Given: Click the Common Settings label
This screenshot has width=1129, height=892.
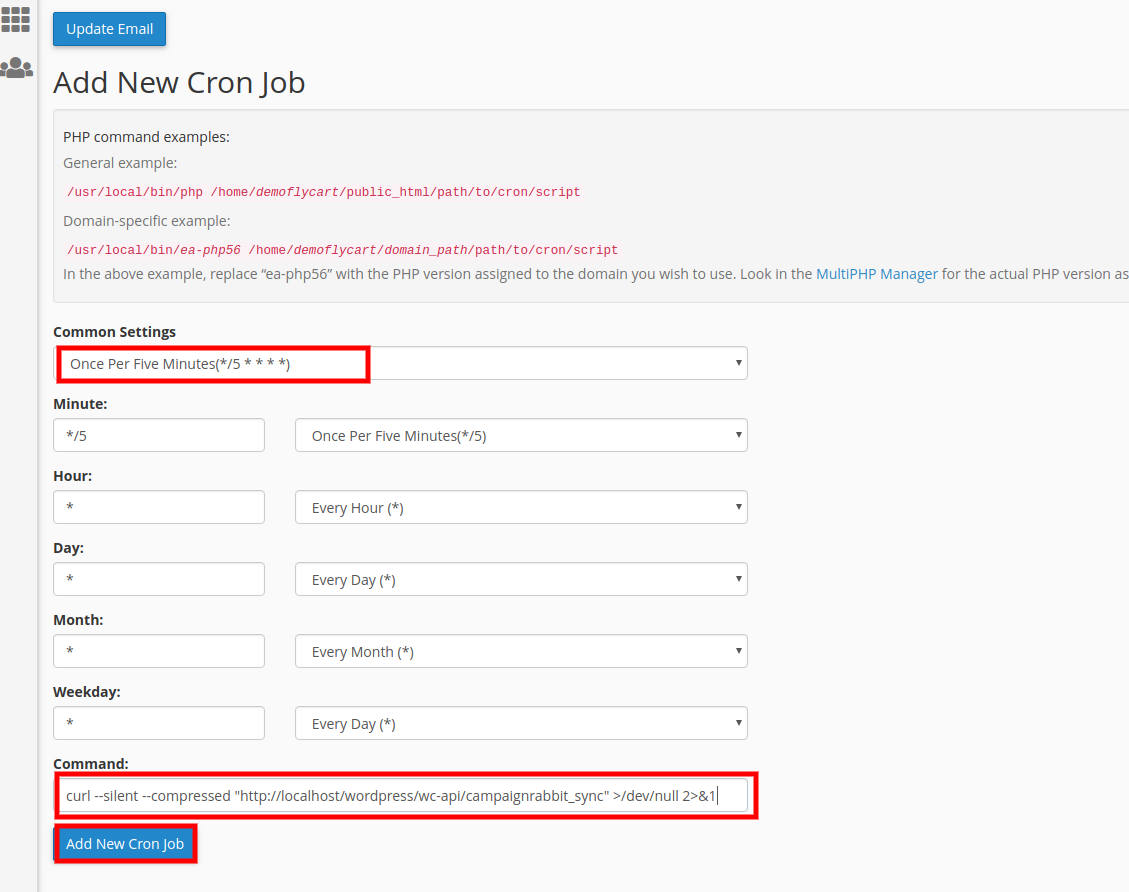Looking at the screenshot, I should 114,332.
